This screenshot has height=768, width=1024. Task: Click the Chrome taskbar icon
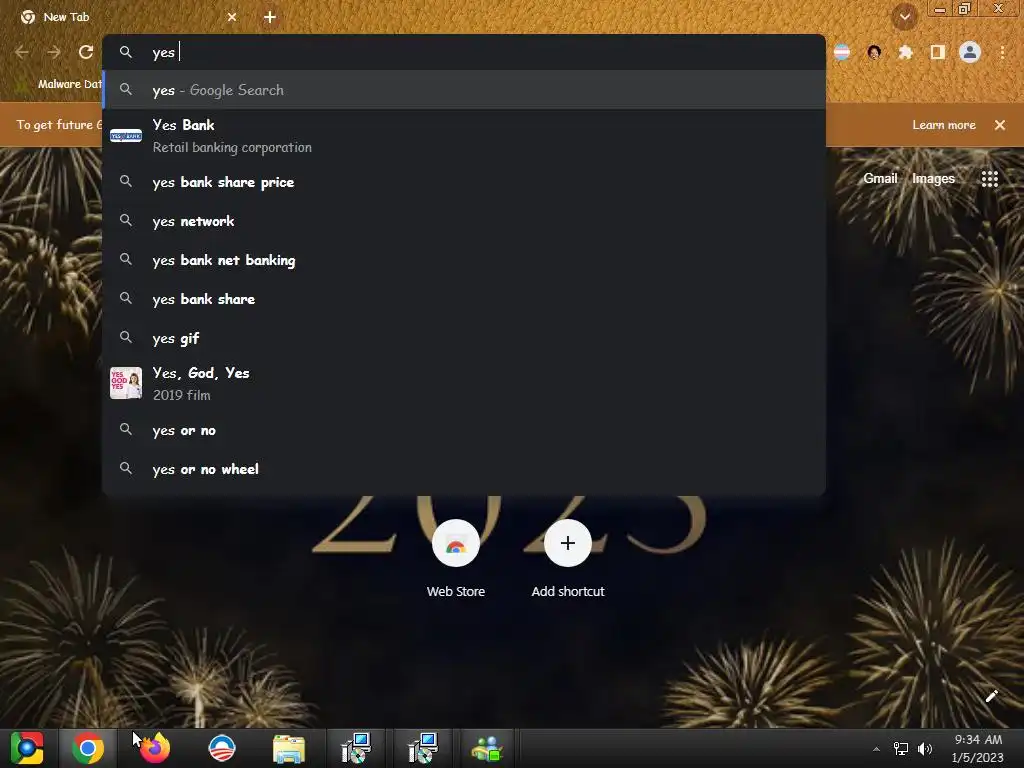[88, 748]
